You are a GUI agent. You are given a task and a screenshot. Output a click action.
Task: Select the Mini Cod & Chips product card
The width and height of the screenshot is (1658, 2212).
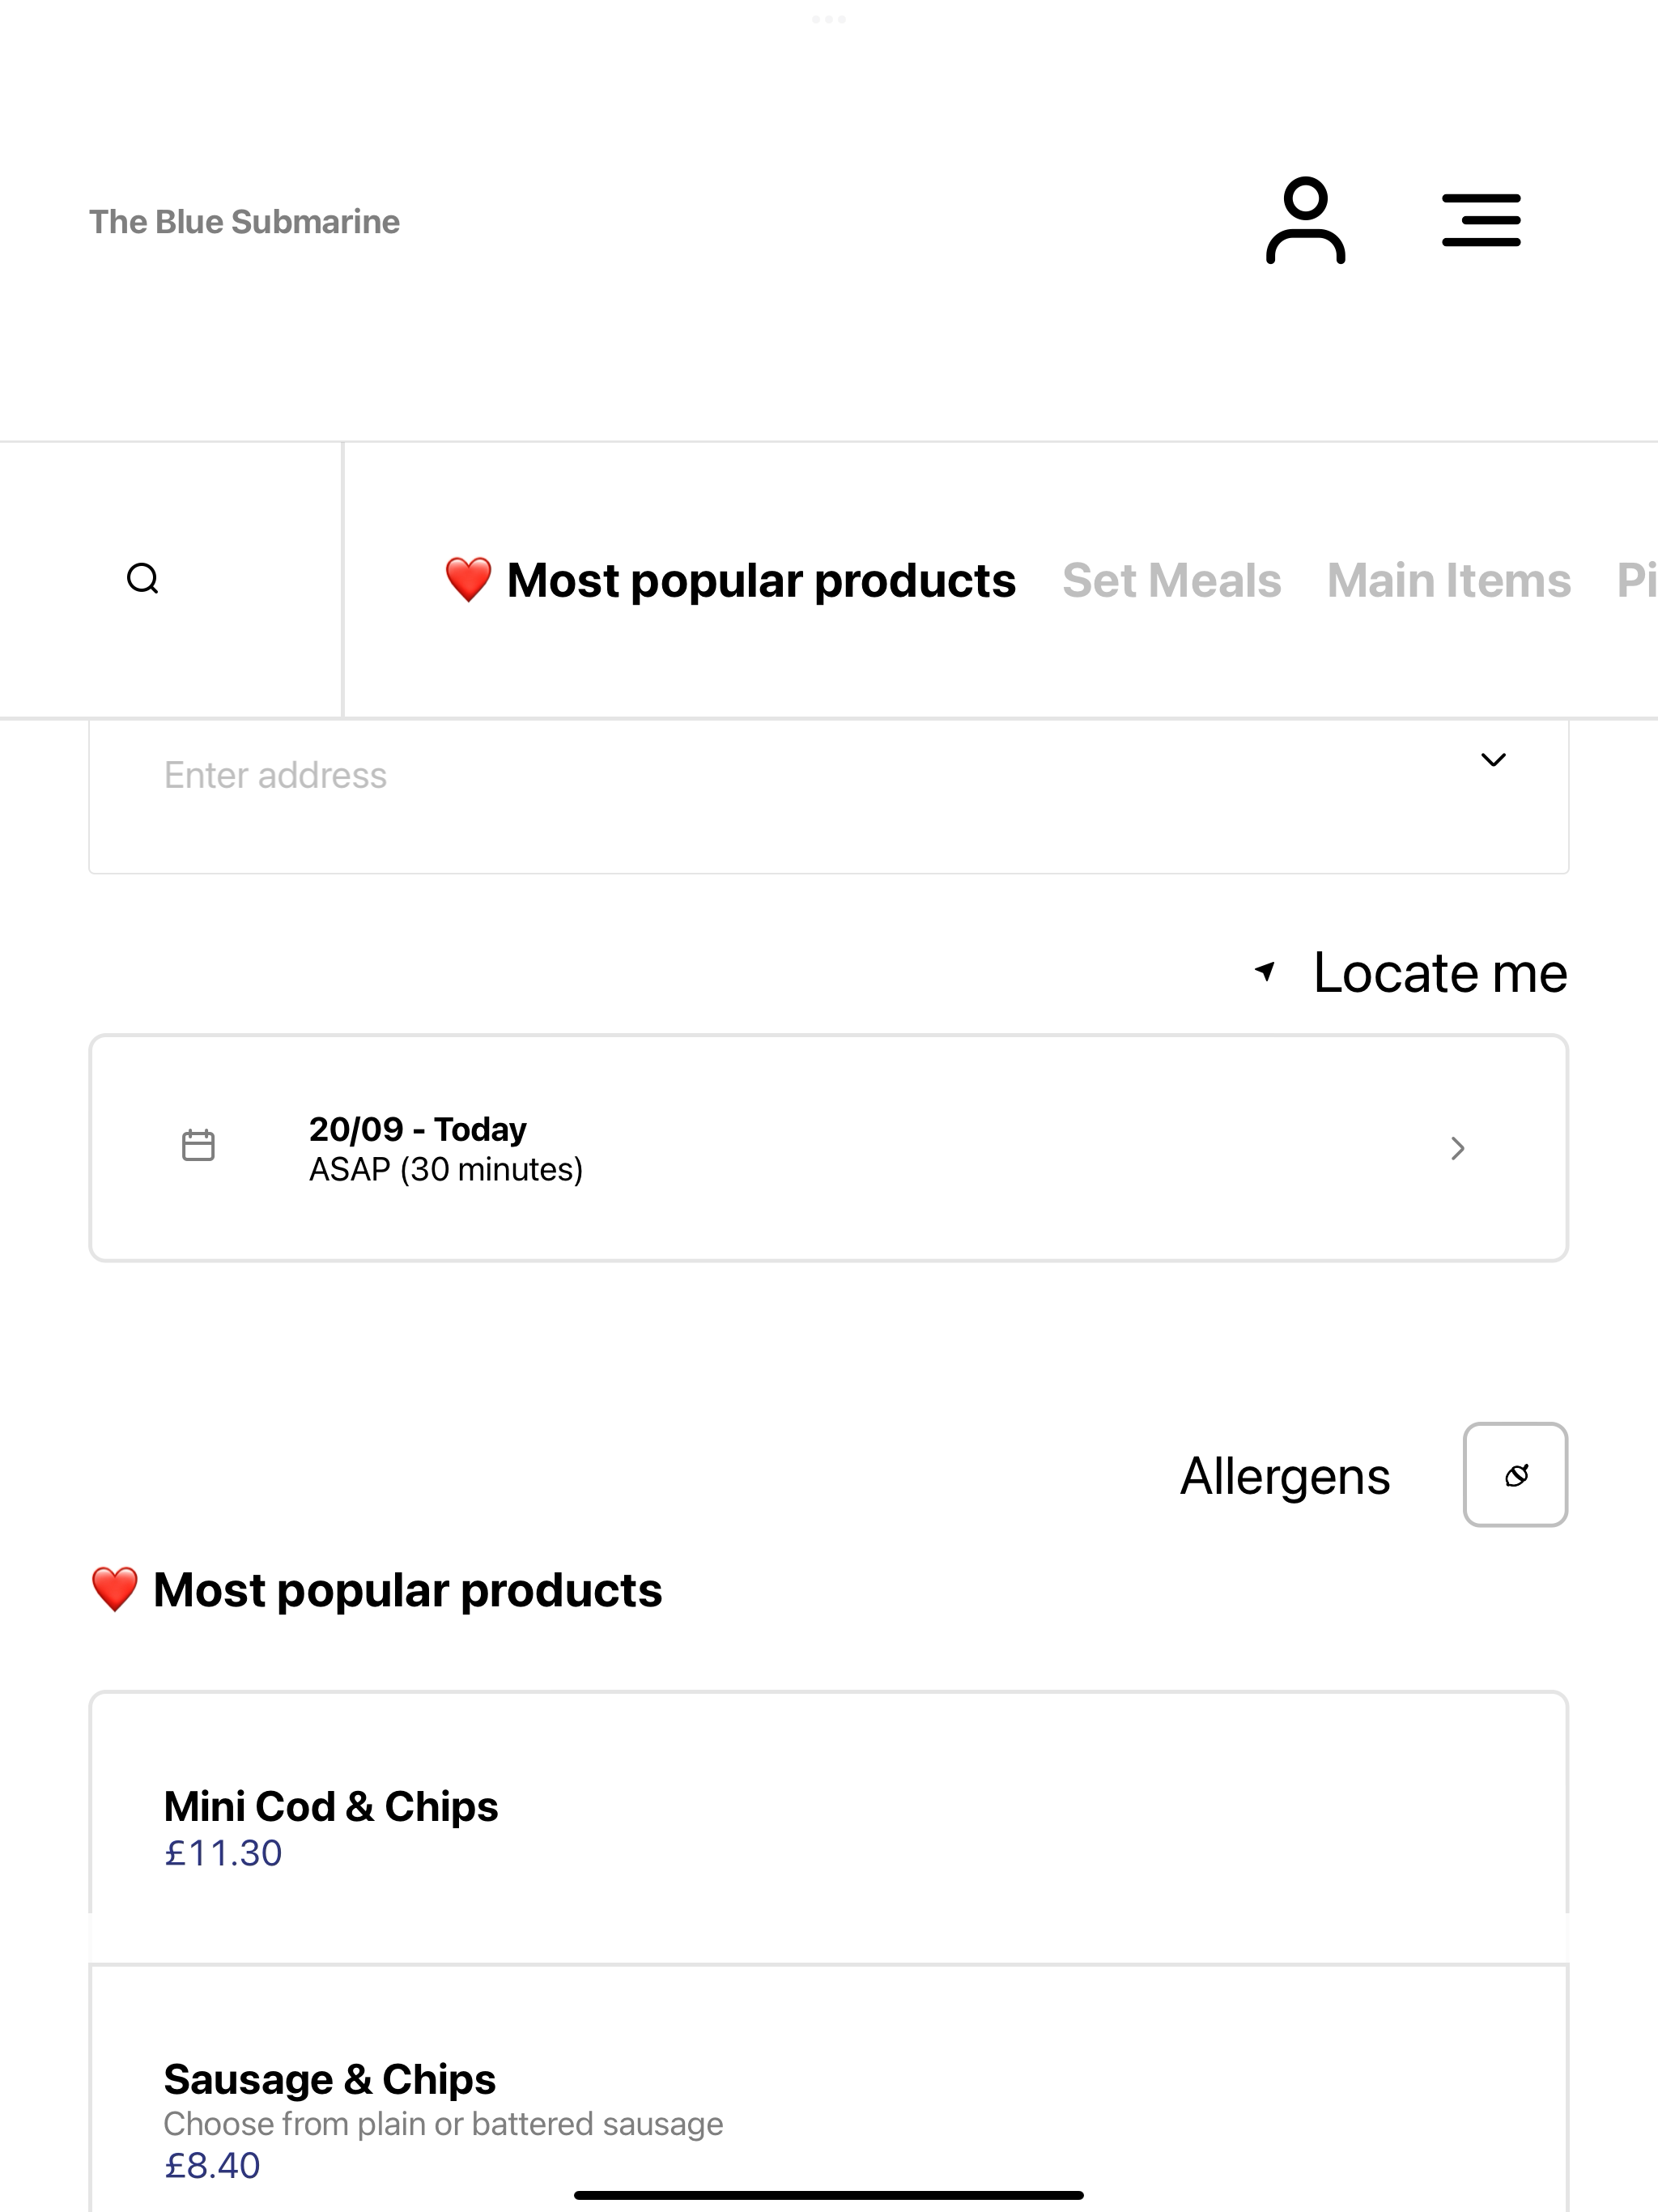pos(829,1827)
